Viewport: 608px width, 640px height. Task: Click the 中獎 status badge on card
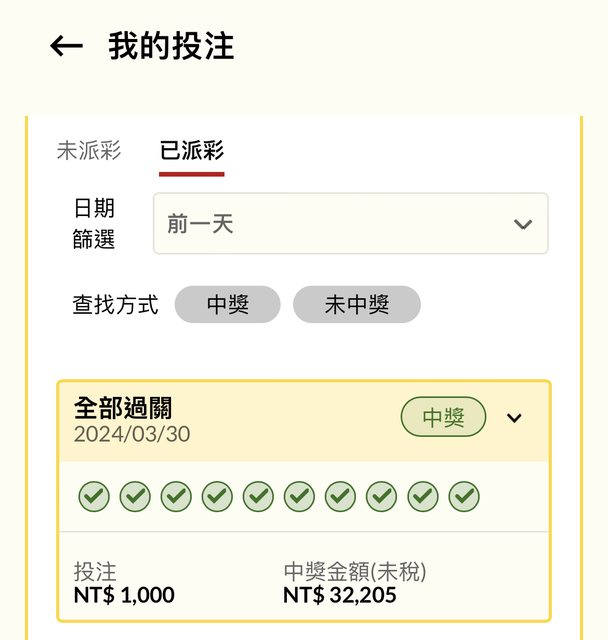point(443,417)
